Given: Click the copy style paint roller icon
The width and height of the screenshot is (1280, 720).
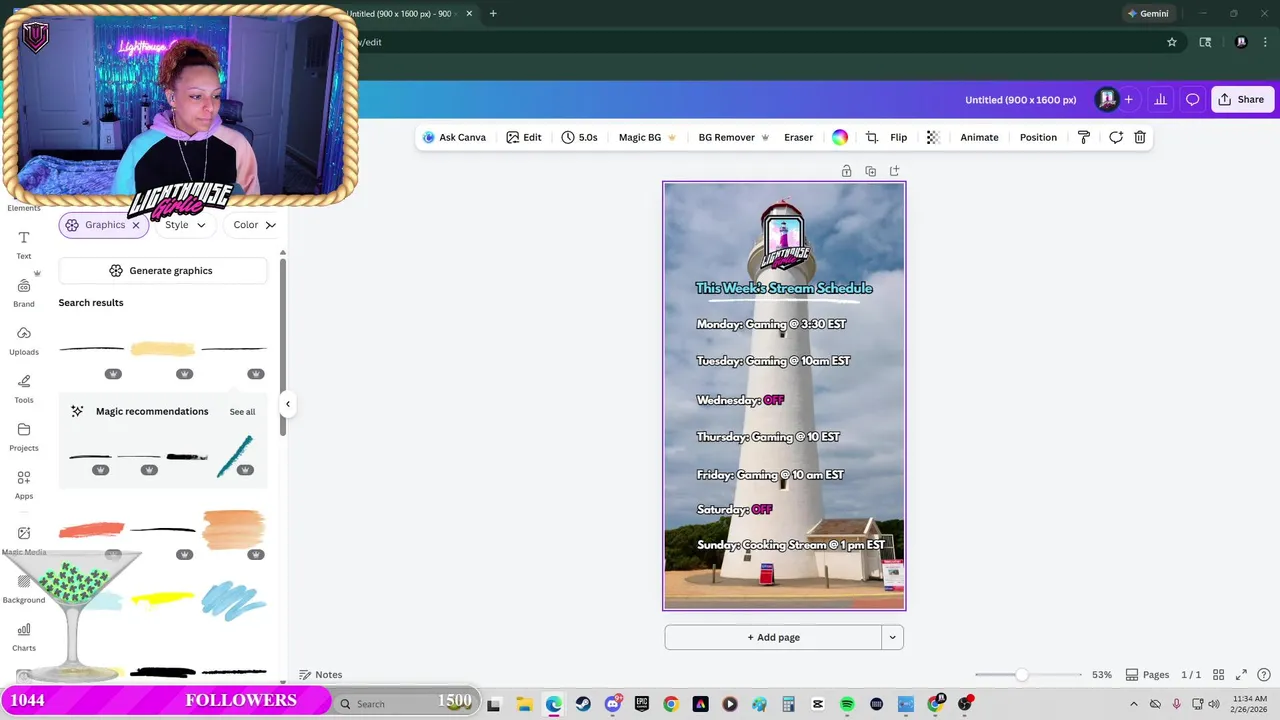Looking at the screenshot, I should pos(1083,137).
